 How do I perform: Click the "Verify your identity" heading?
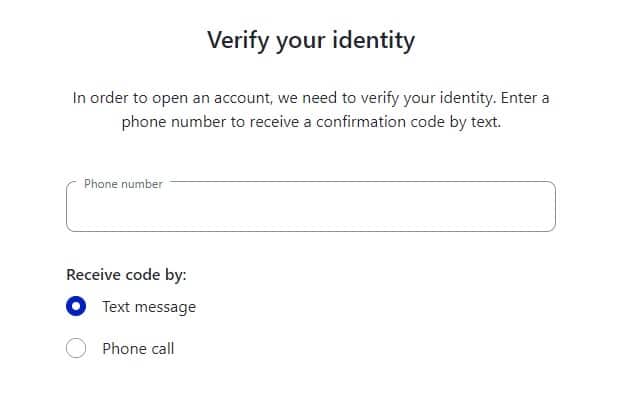pos(311,41)
